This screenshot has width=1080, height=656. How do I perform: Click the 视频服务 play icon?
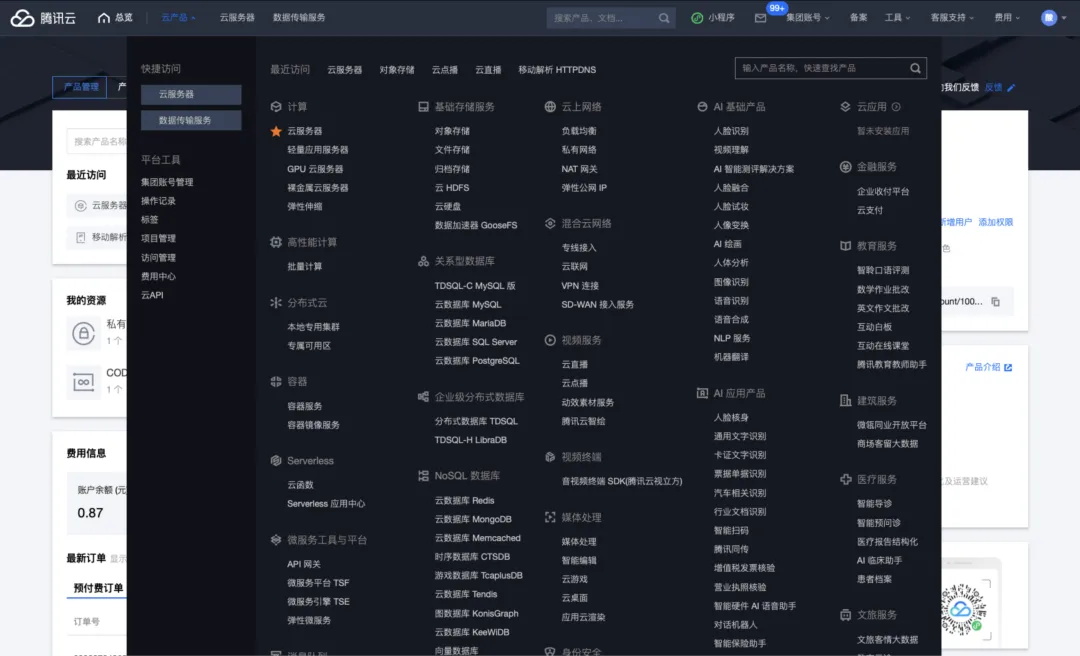(550, 340)
